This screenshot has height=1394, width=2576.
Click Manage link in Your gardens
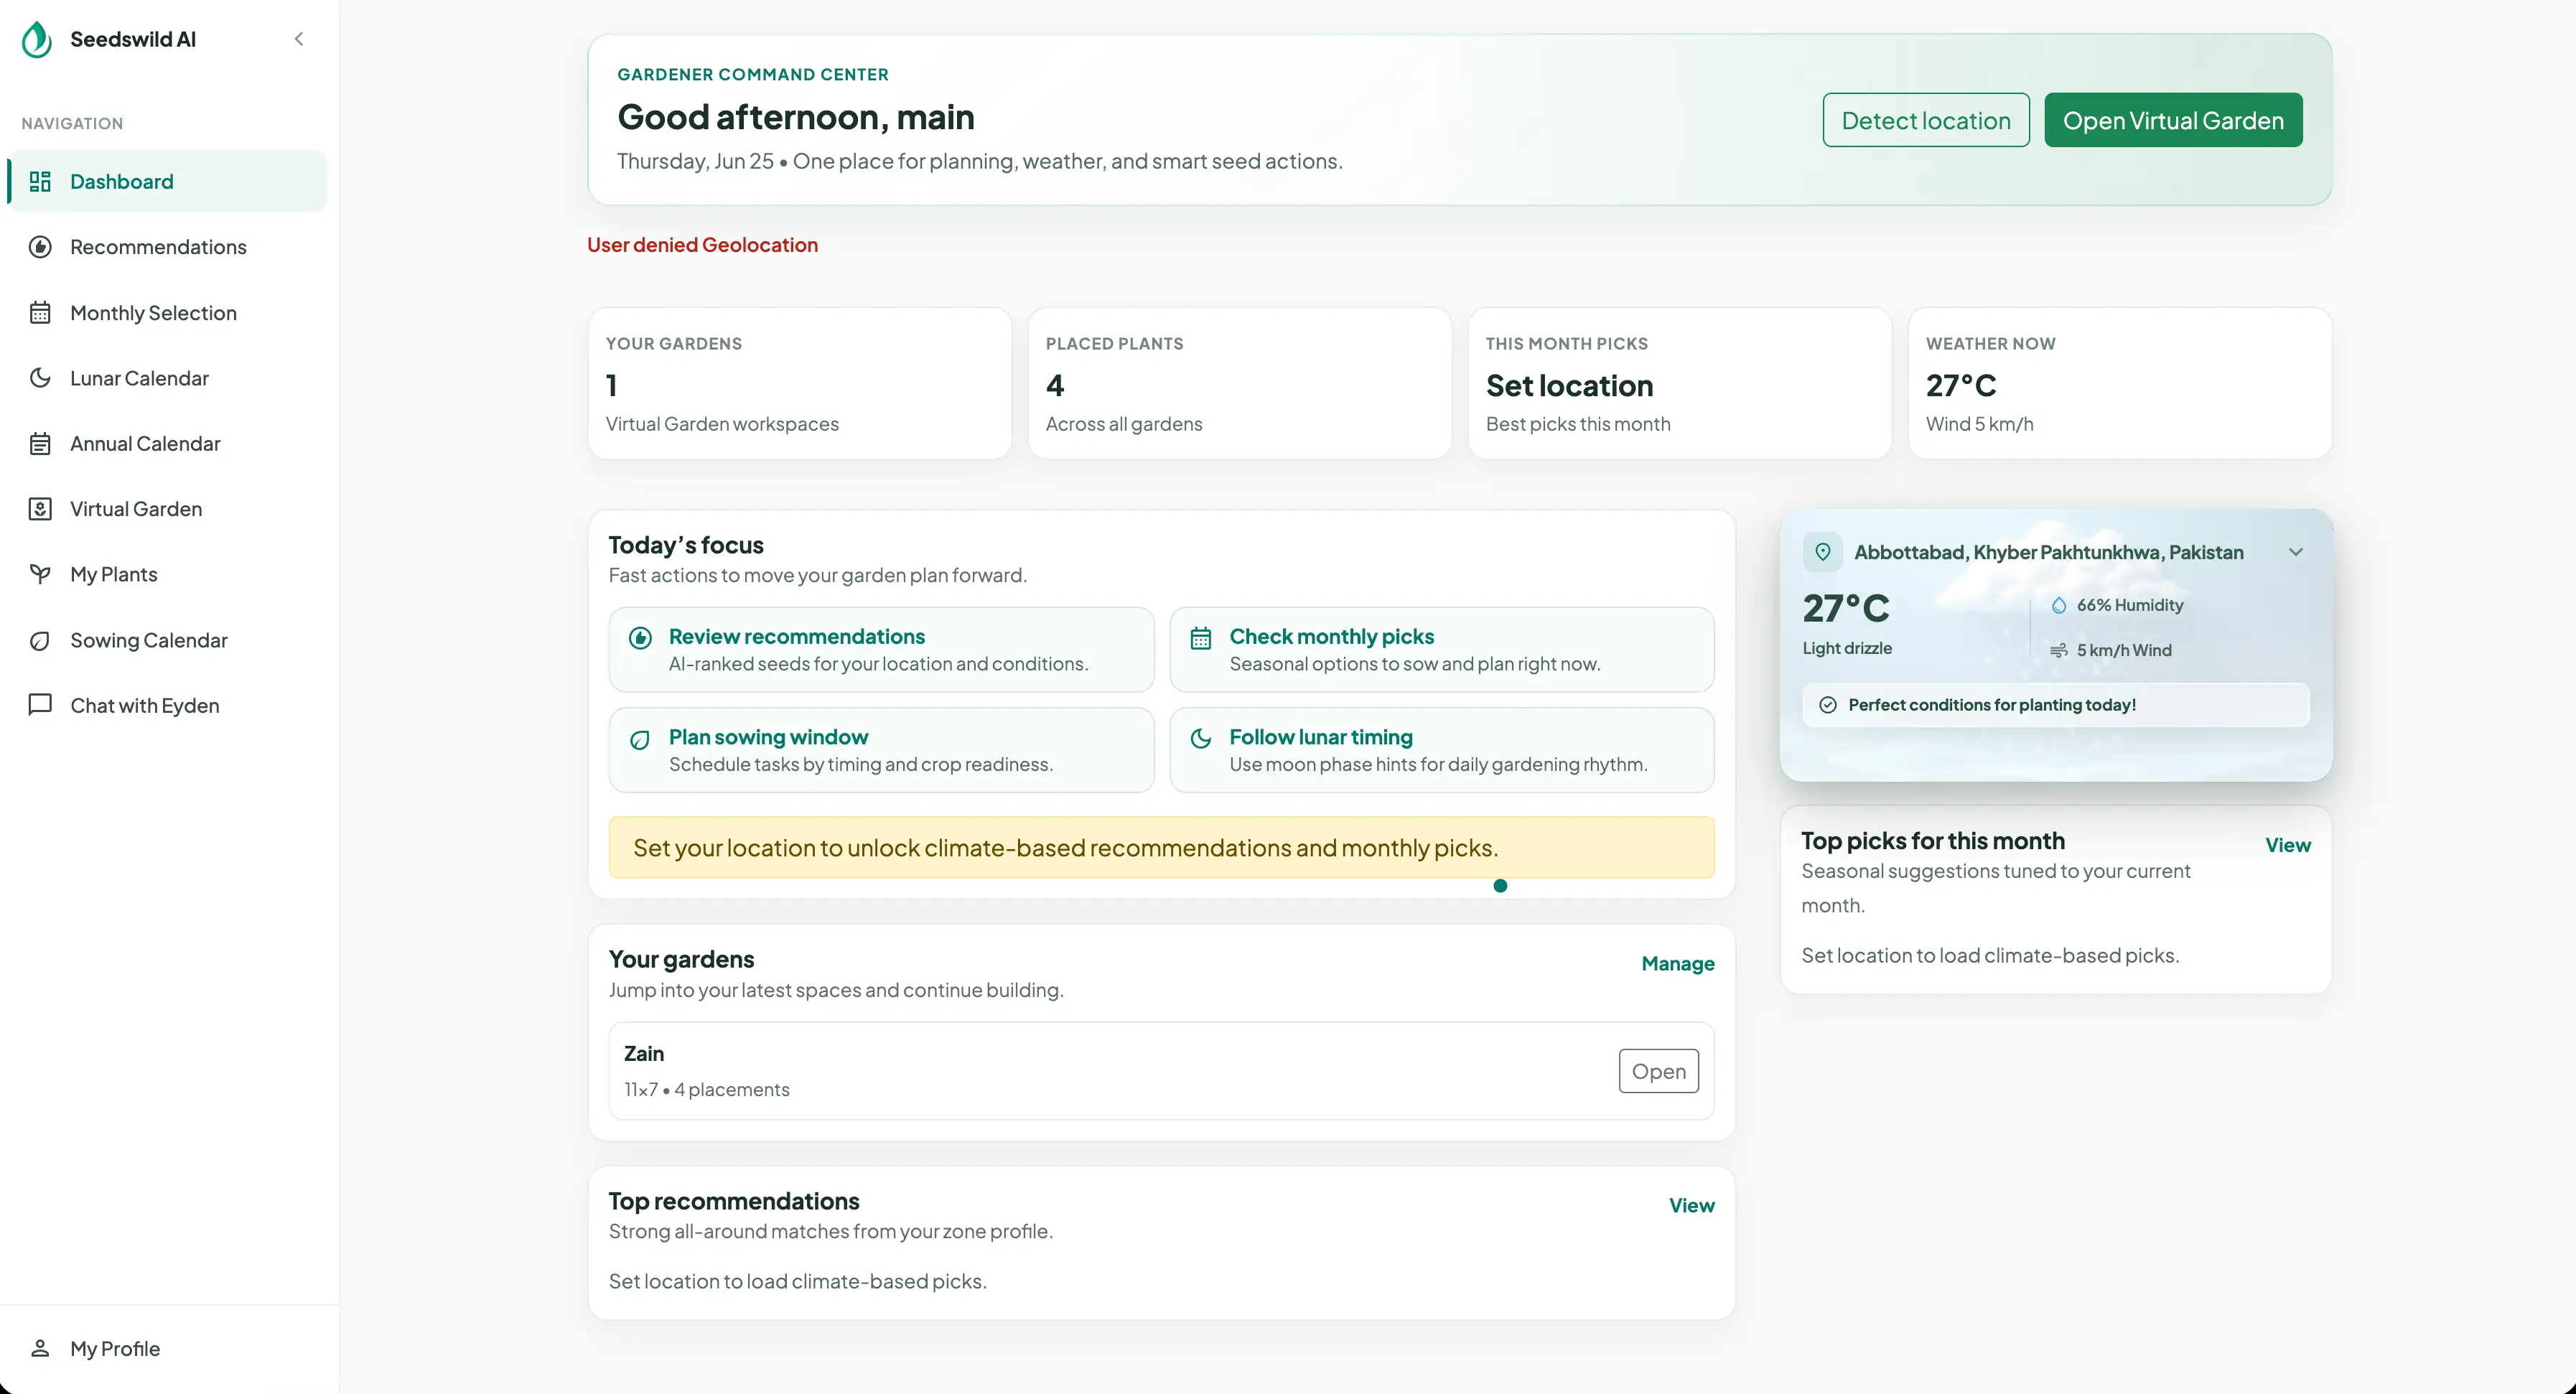pos(1678,964)
